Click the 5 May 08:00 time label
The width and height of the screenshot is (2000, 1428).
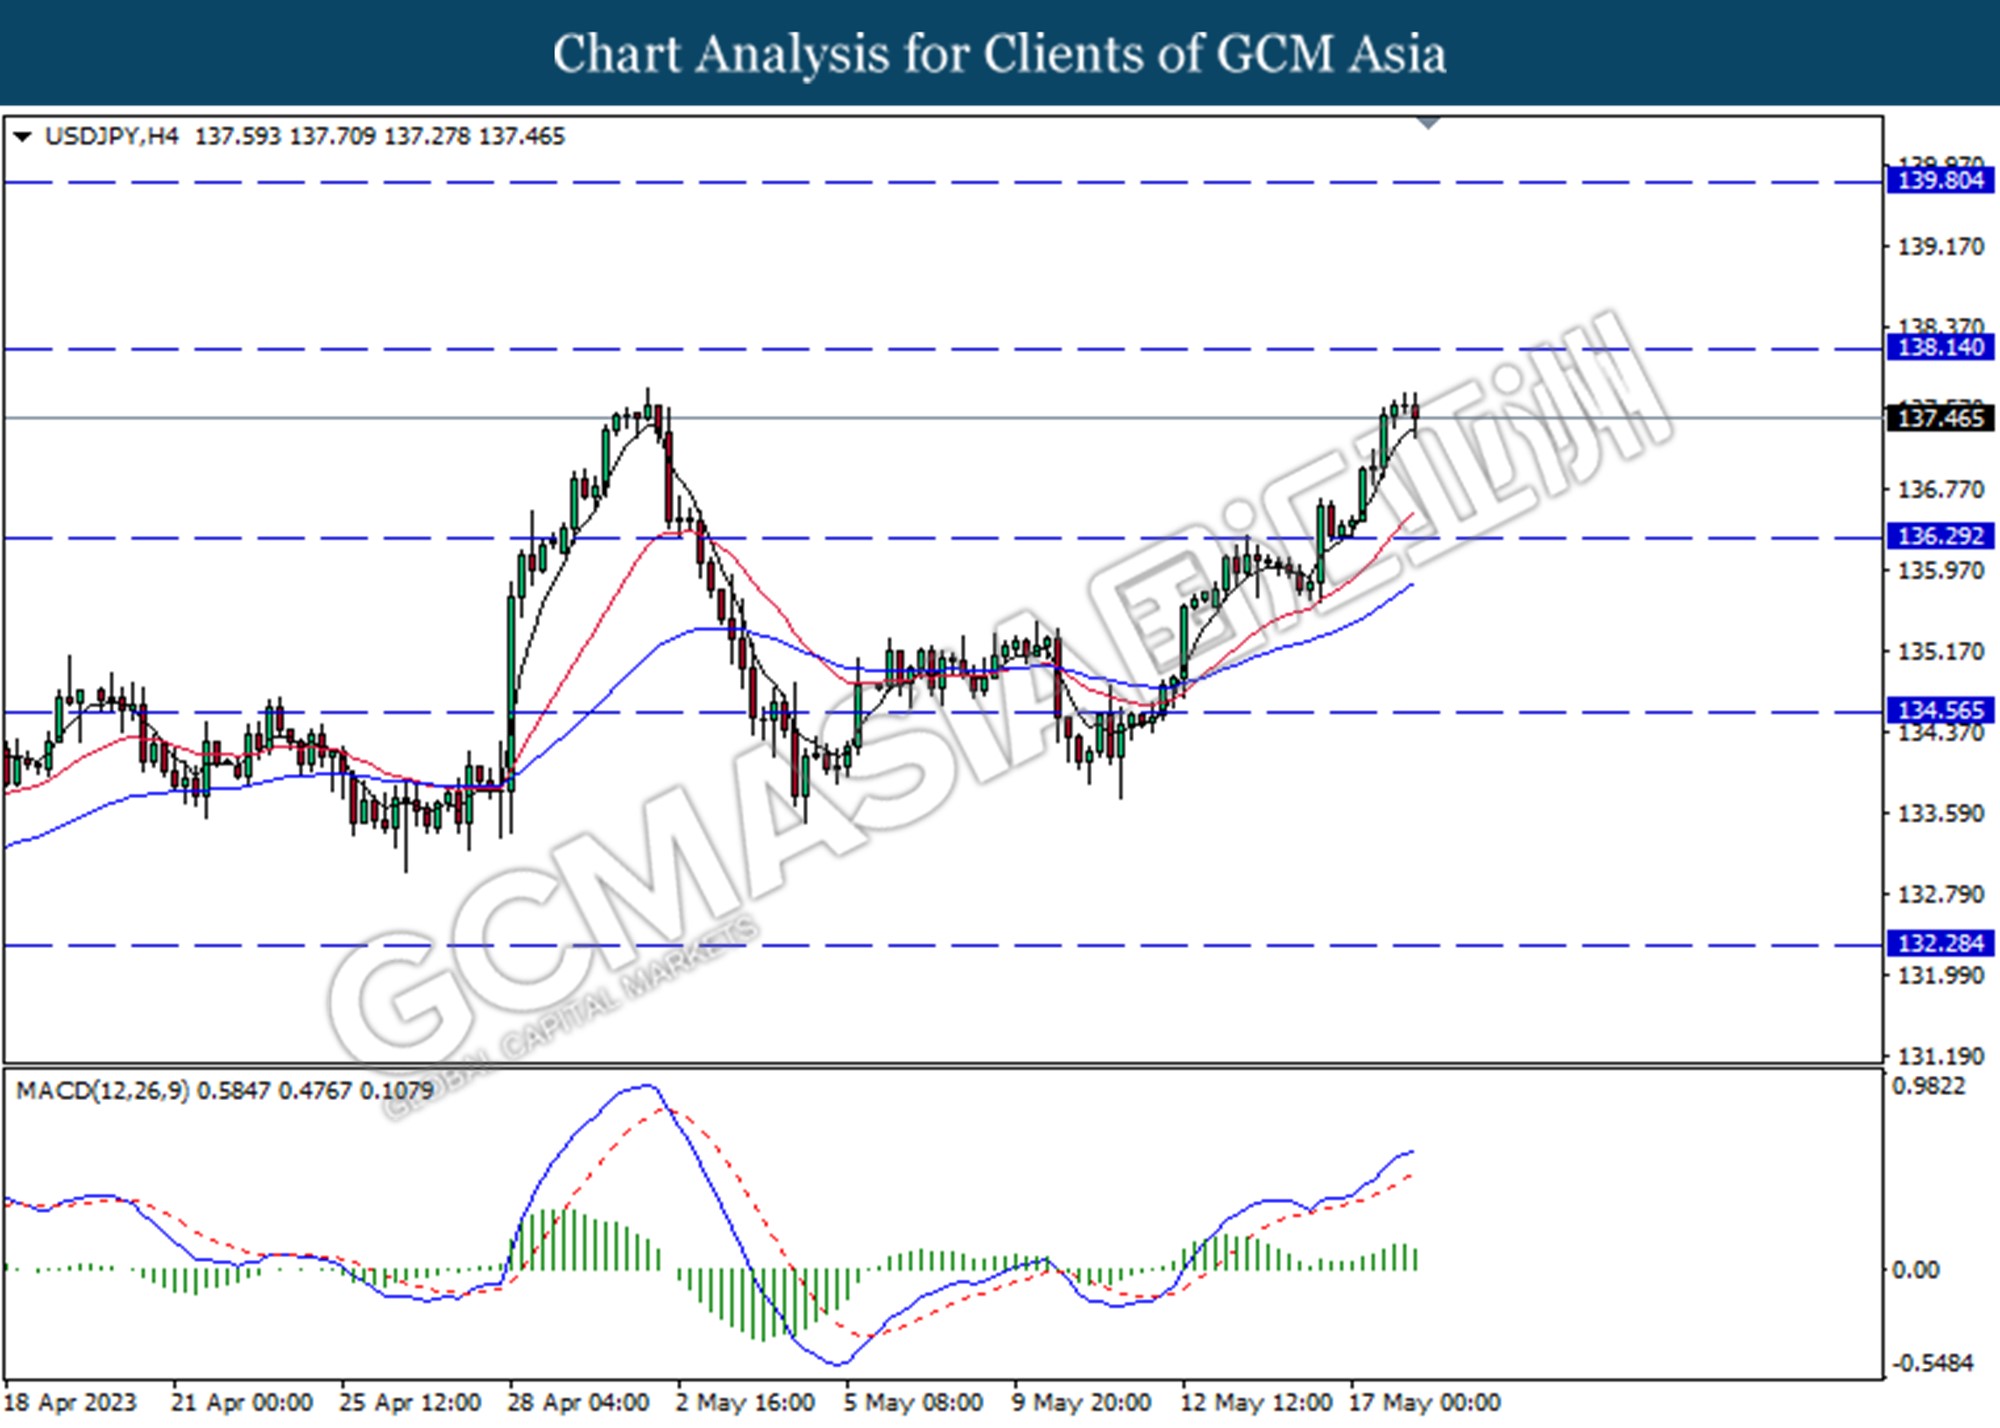coord(913,1403)
